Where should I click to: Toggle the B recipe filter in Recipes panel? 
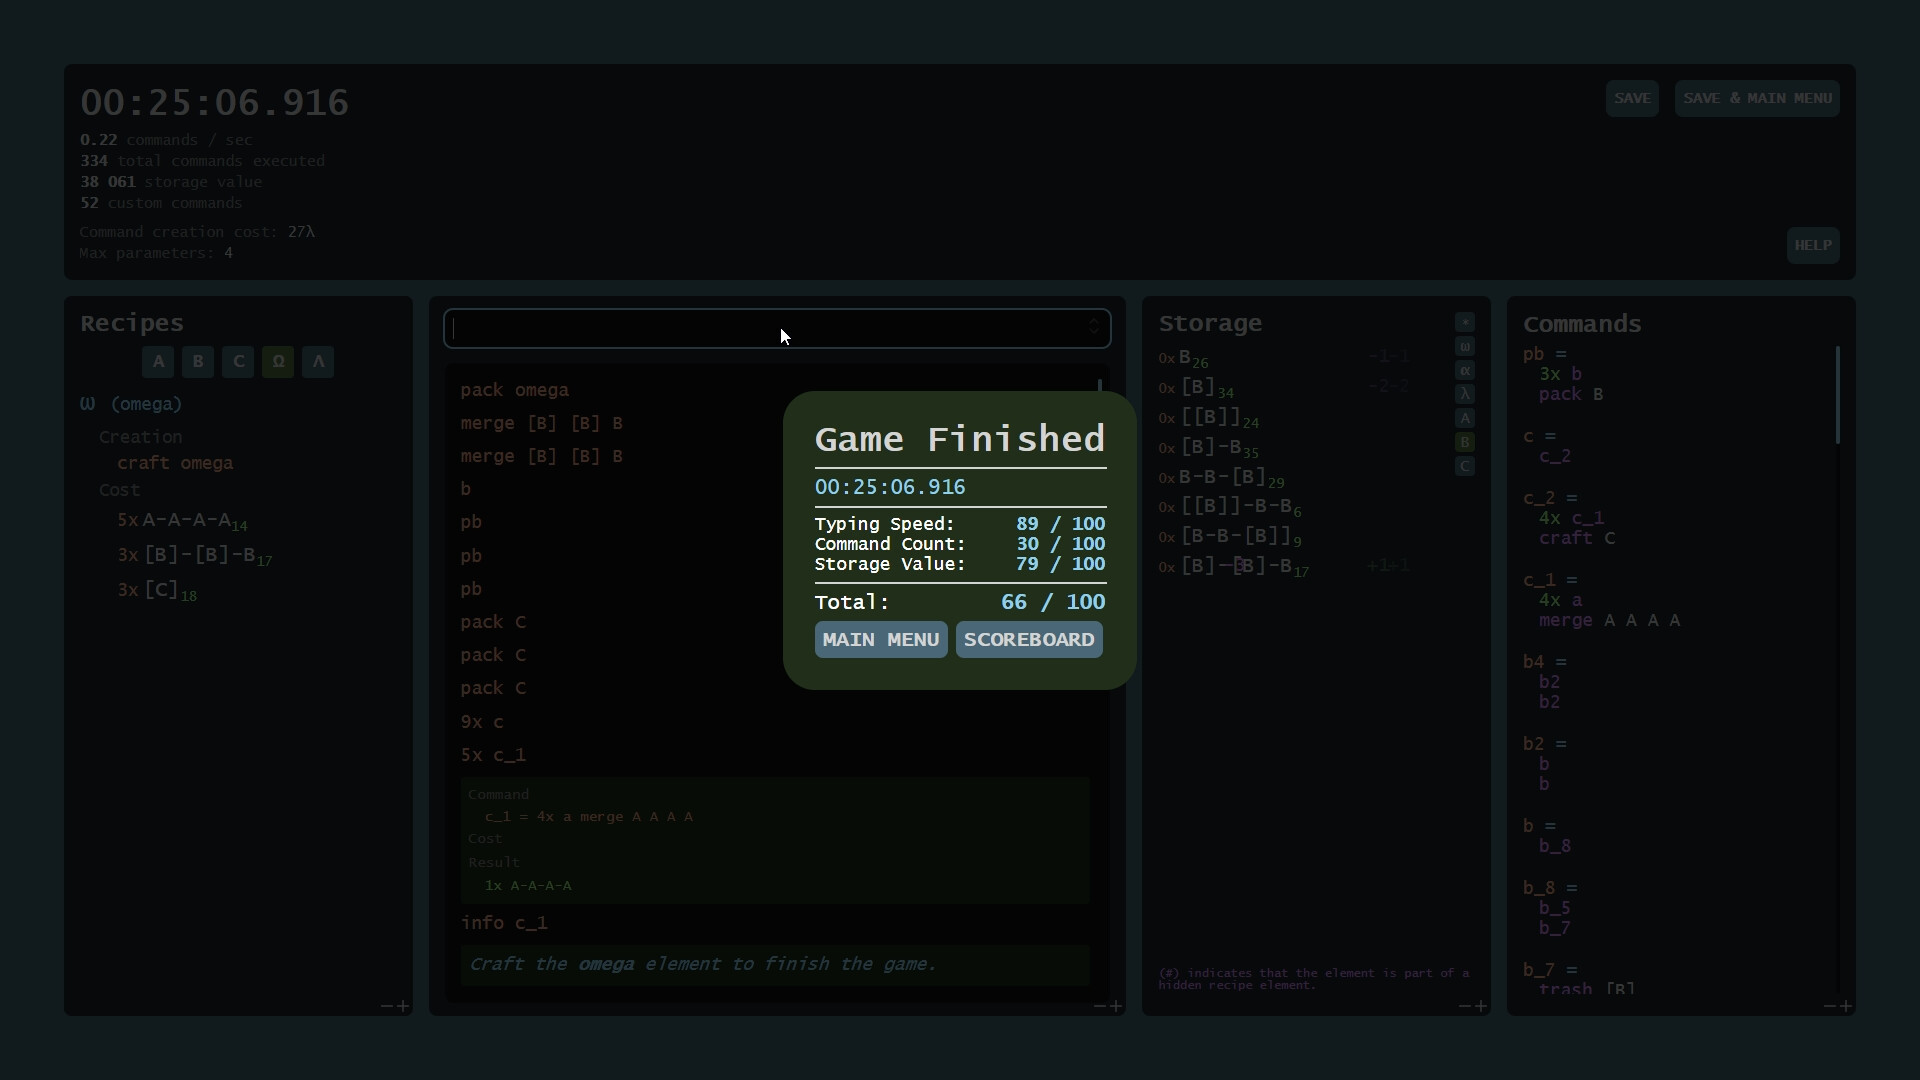(x=197, y=362)
